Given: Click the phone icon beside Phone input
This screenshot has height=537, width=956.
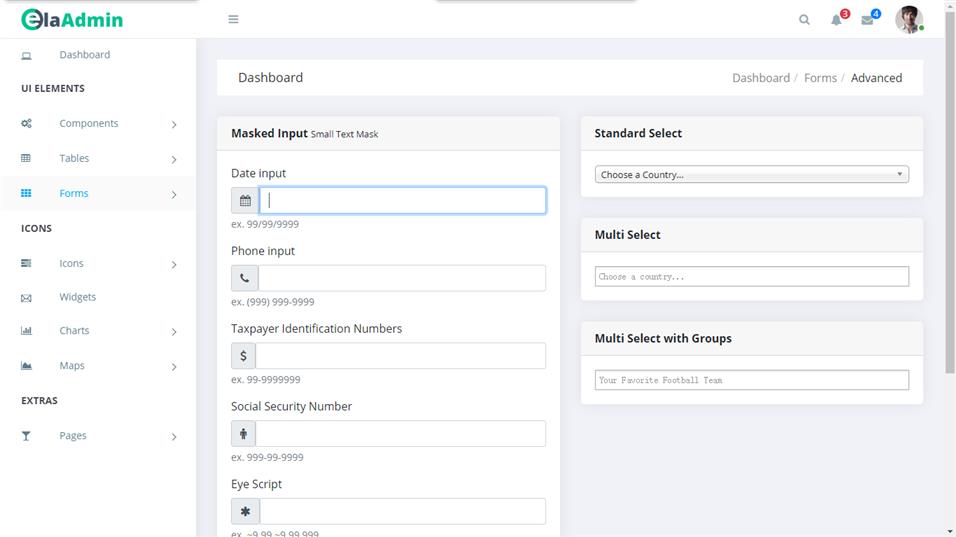Looking at the screenshot, I should (x=245, y=278).
